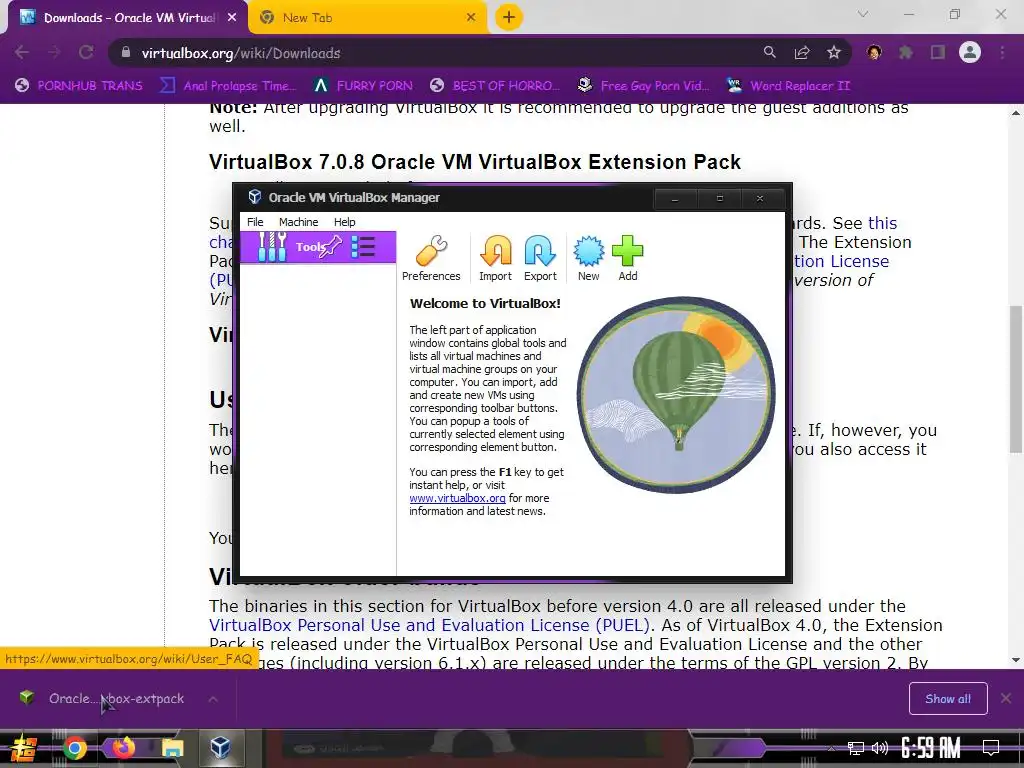Image resolution: width=1024 pixels, height=768 pixels.
Task: Open Chrome from the taskbar
Action: (x=74, y=748)
